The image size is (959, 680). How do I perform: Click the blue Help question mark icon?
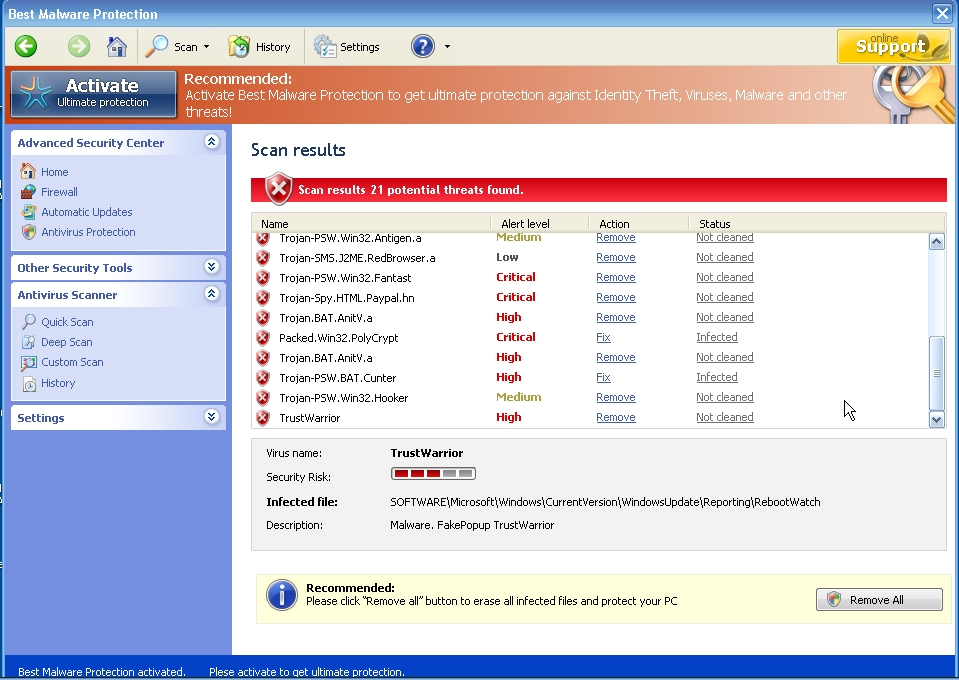point(423,46)
